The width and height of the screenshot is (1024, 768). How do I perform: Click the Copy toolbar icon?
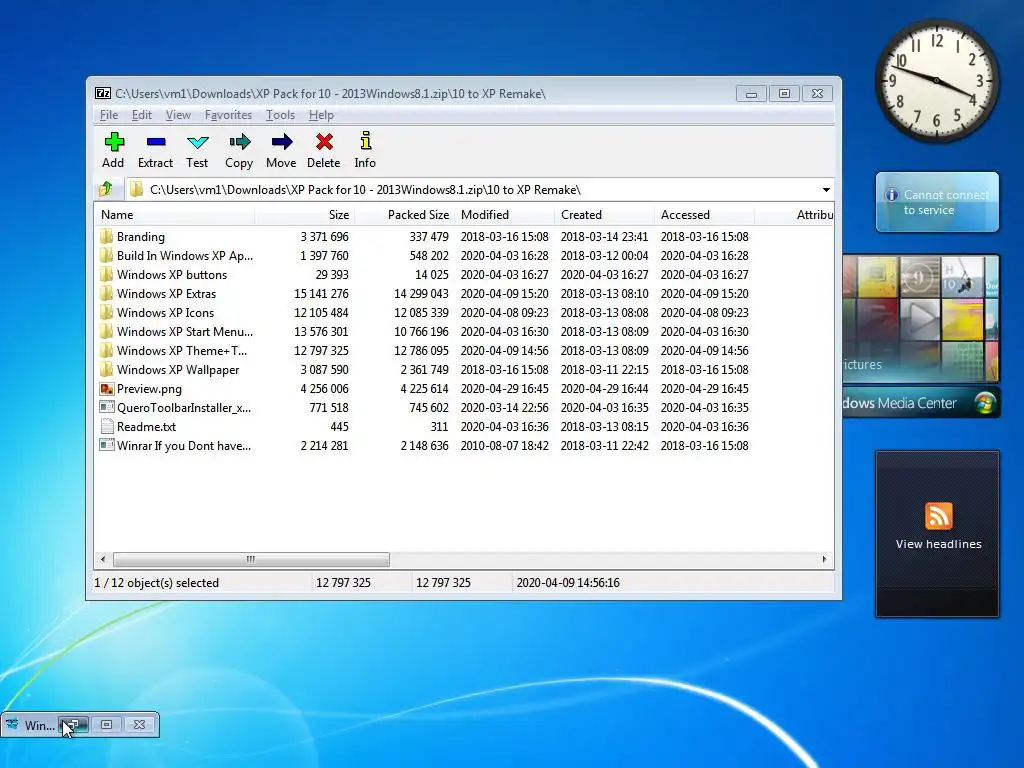(240, 142)
